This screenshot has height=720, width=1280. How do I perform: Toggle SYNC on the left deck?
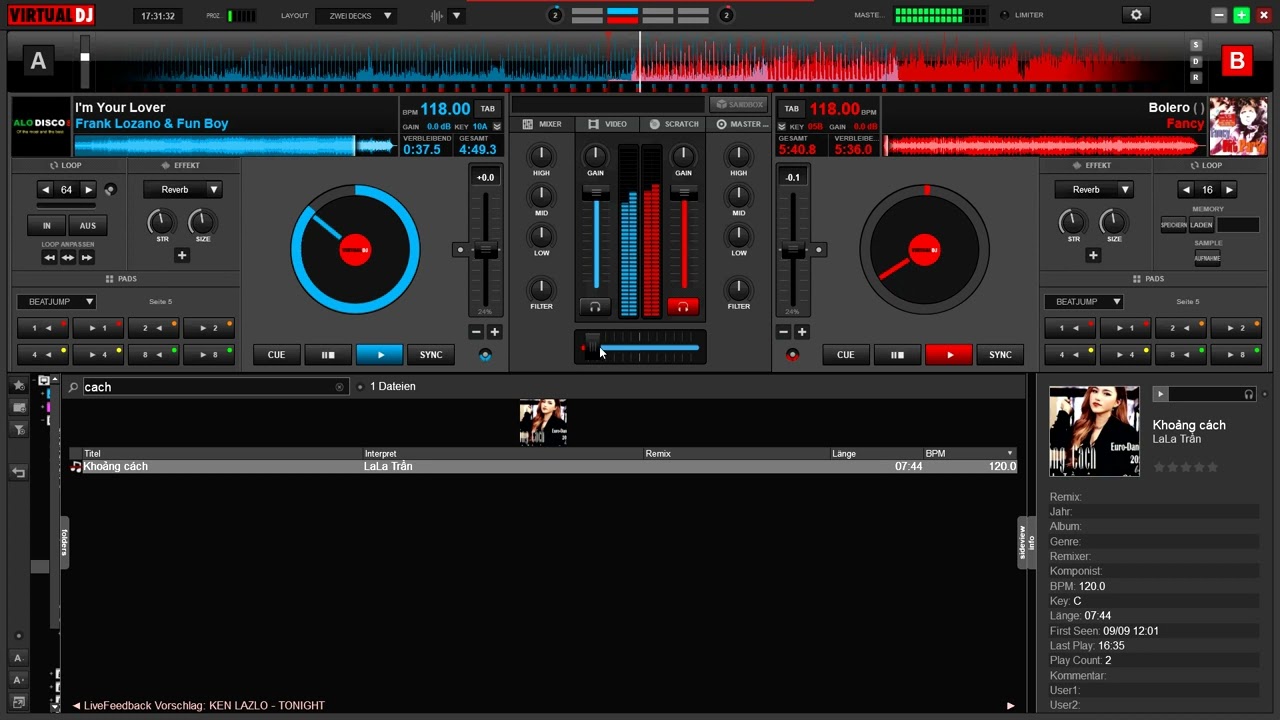click(431, 355)
